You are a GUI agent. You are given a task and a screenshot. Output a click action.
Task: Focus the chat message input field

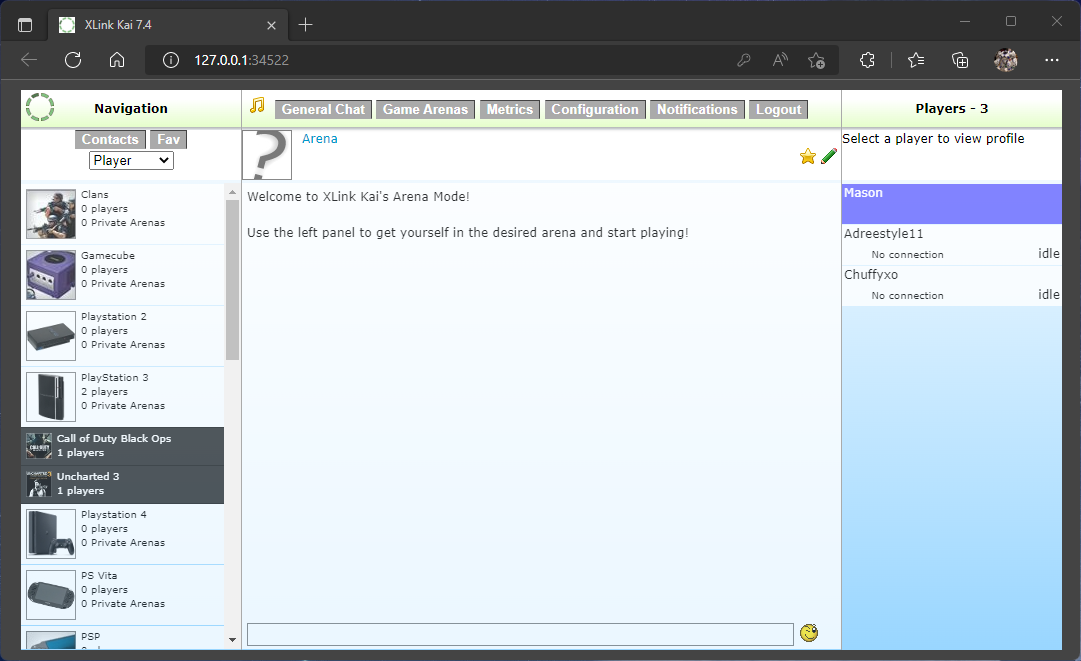coord(520,634)
